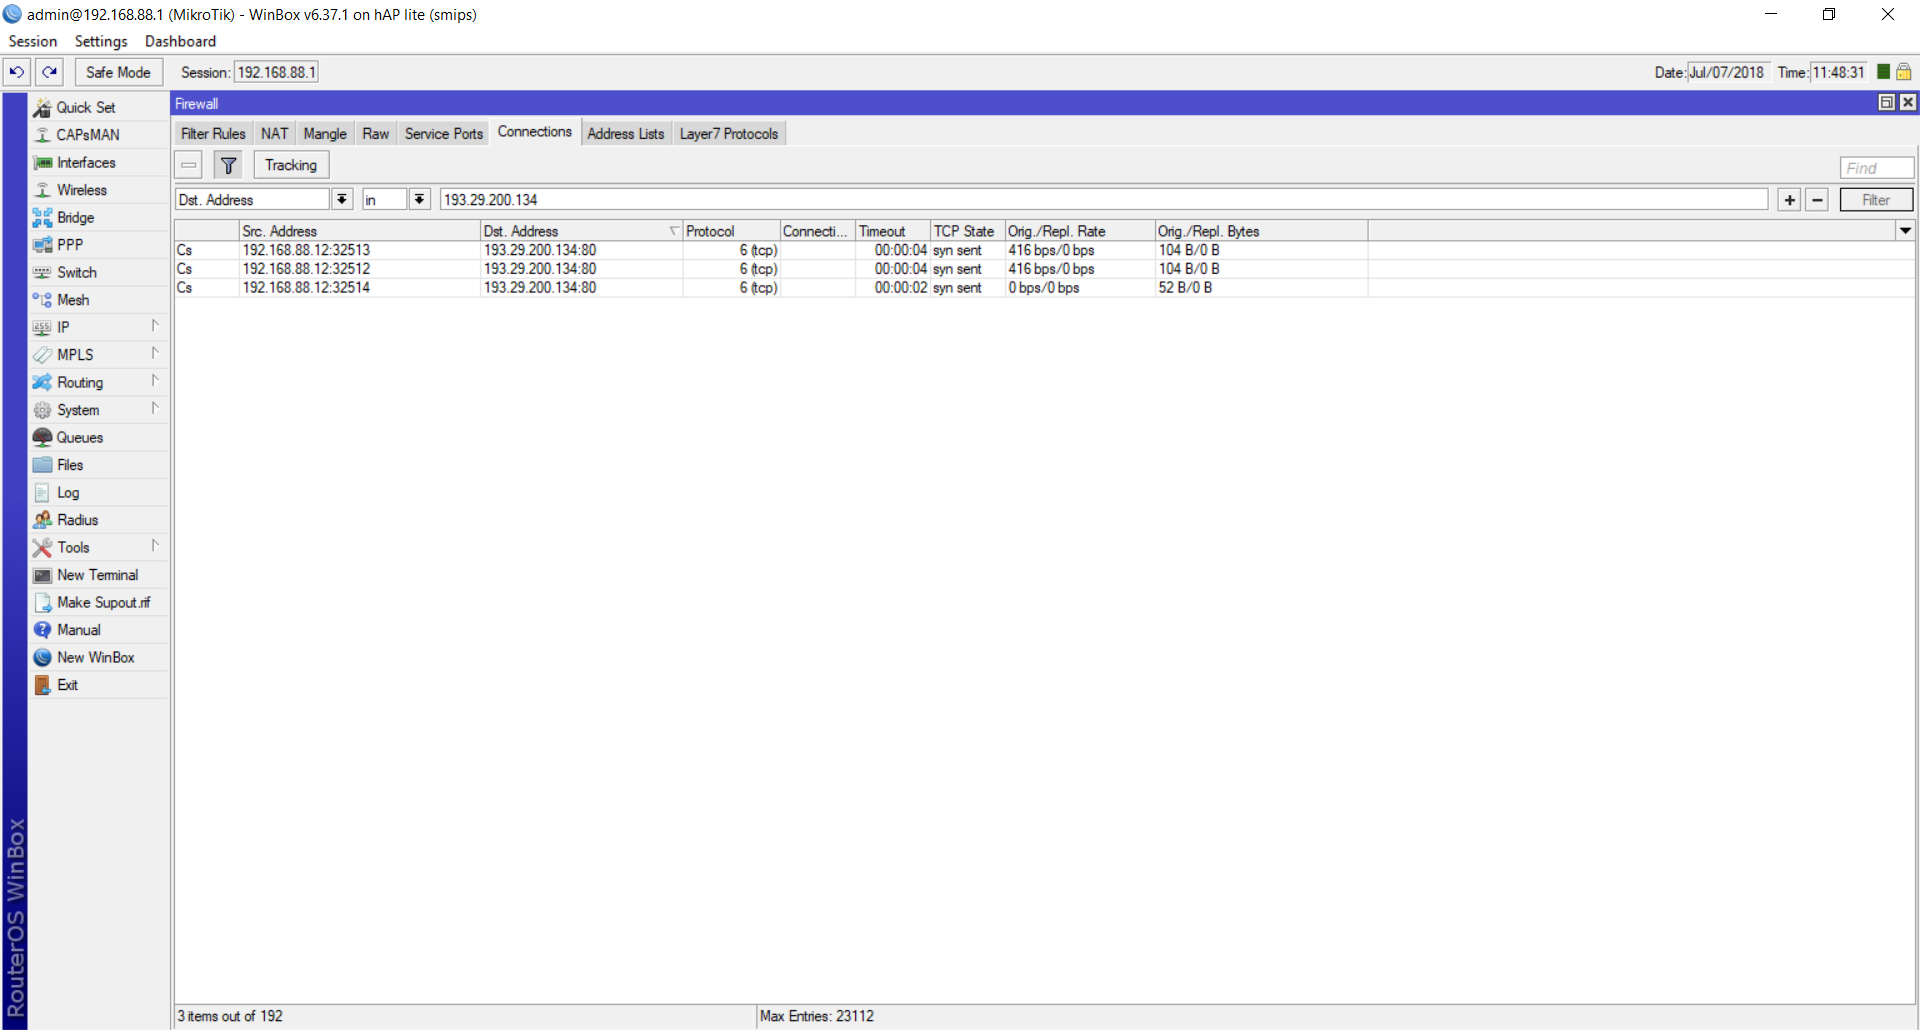Switch to Mangle tab
1920x1030 pixels.
[325, 134]
